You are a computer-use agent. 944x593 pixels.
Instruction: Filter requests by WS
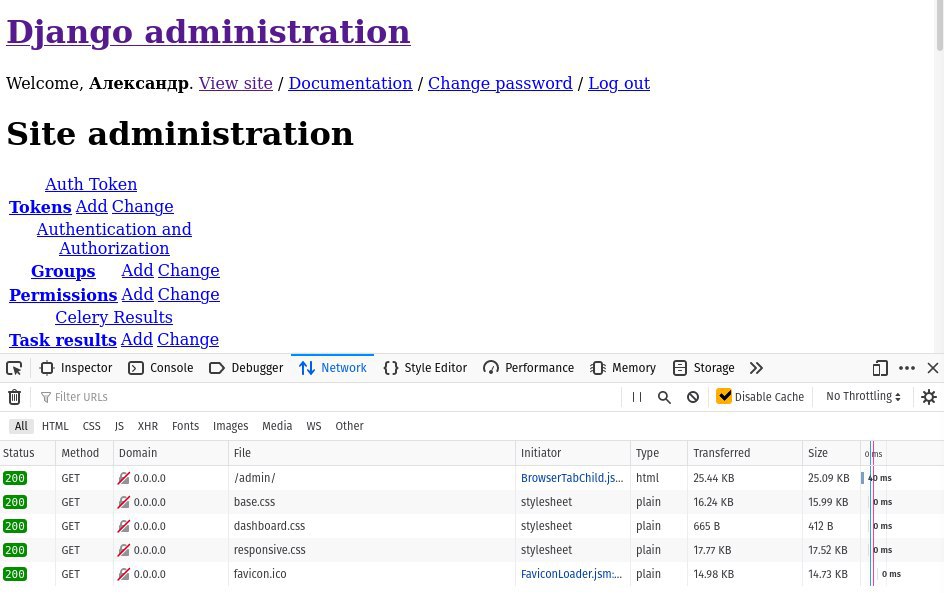(x=314, y=426)
